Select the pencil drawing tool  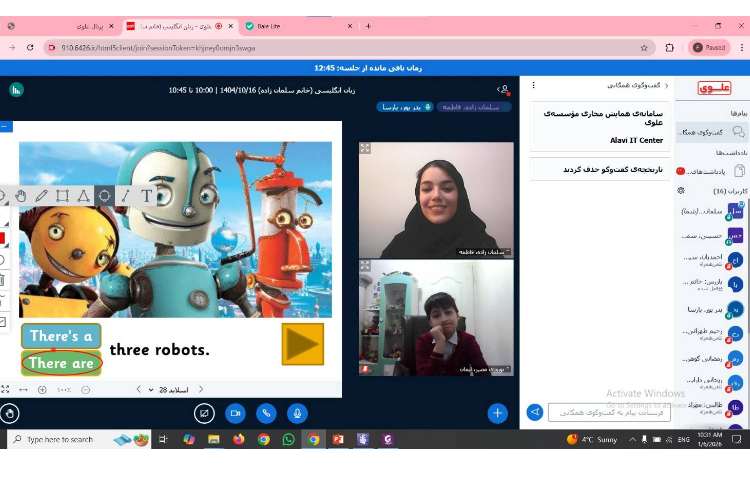[x=42, y=196]
